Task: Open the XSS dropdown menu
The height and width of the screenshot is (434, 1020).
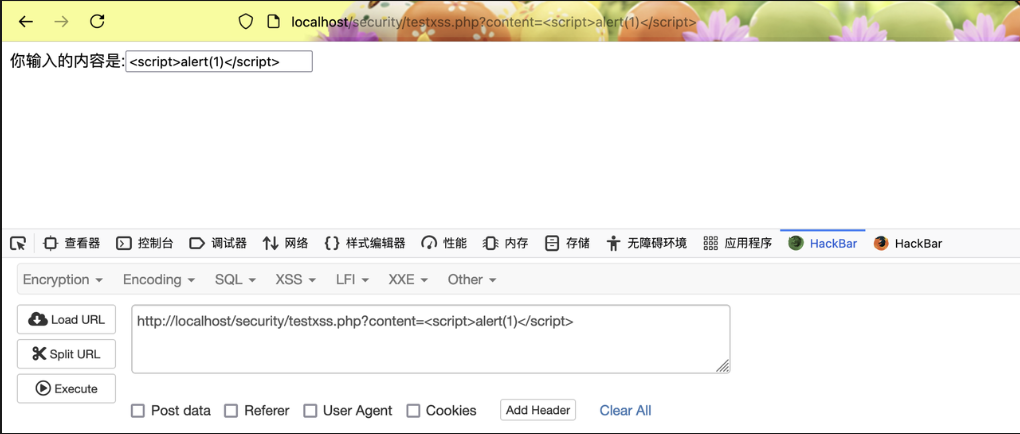Action: pyautogui.click(x=295, y=280)
